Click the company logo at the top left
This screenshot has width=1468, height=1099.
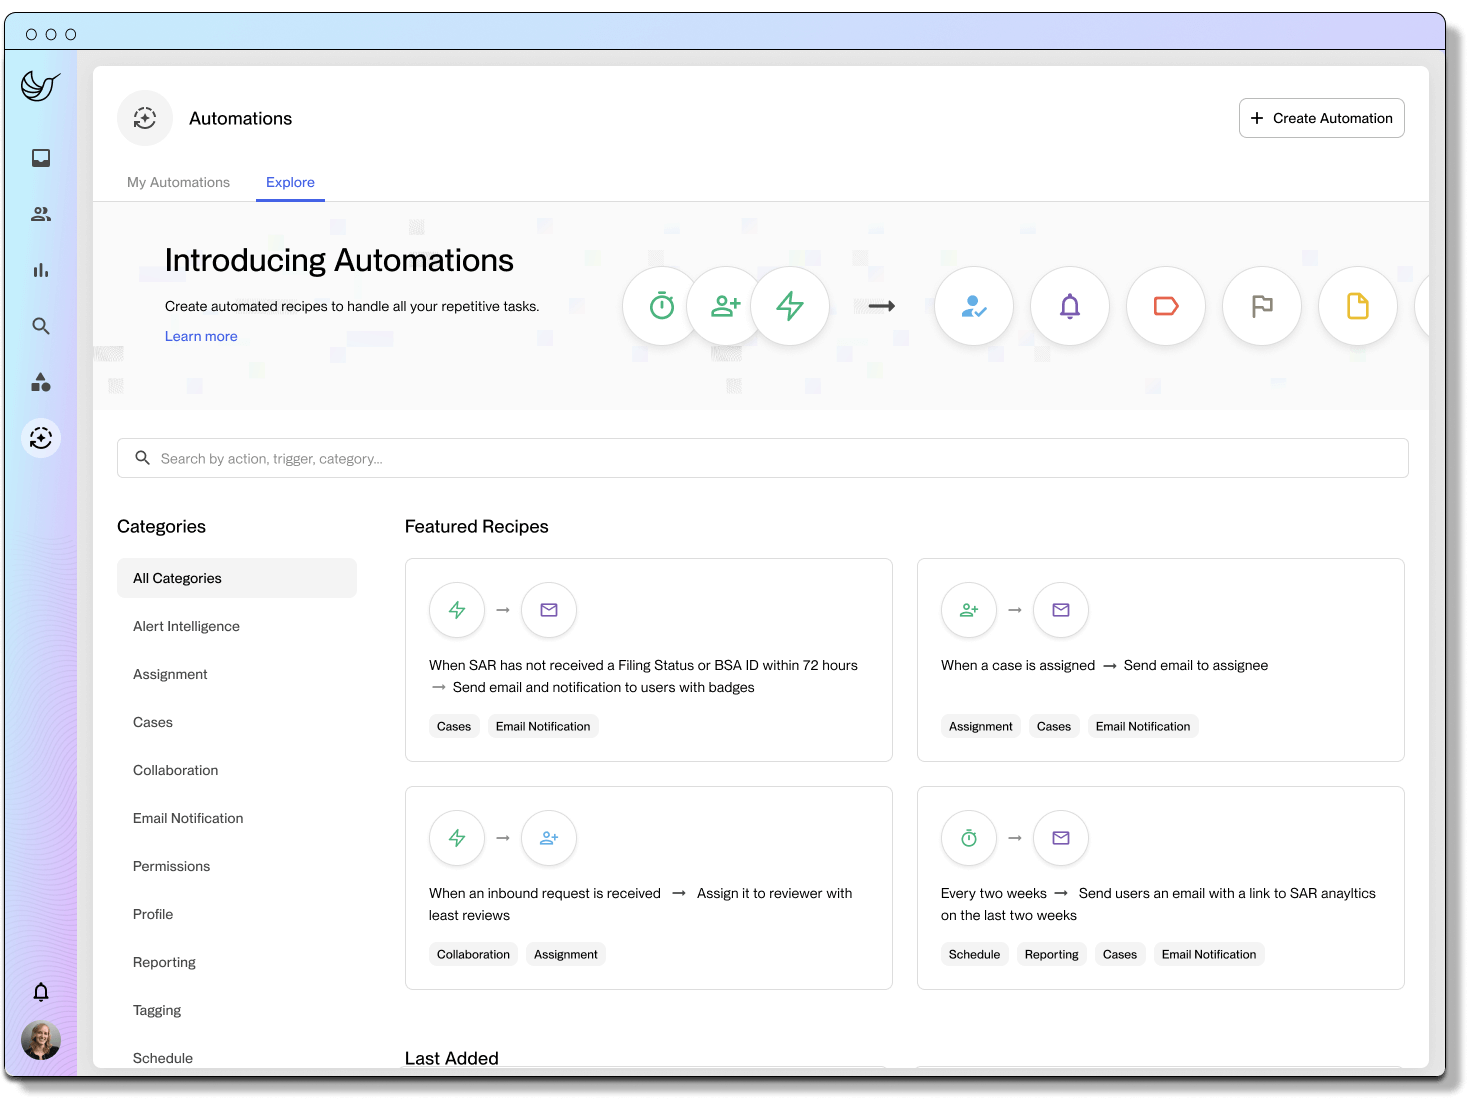40,86
